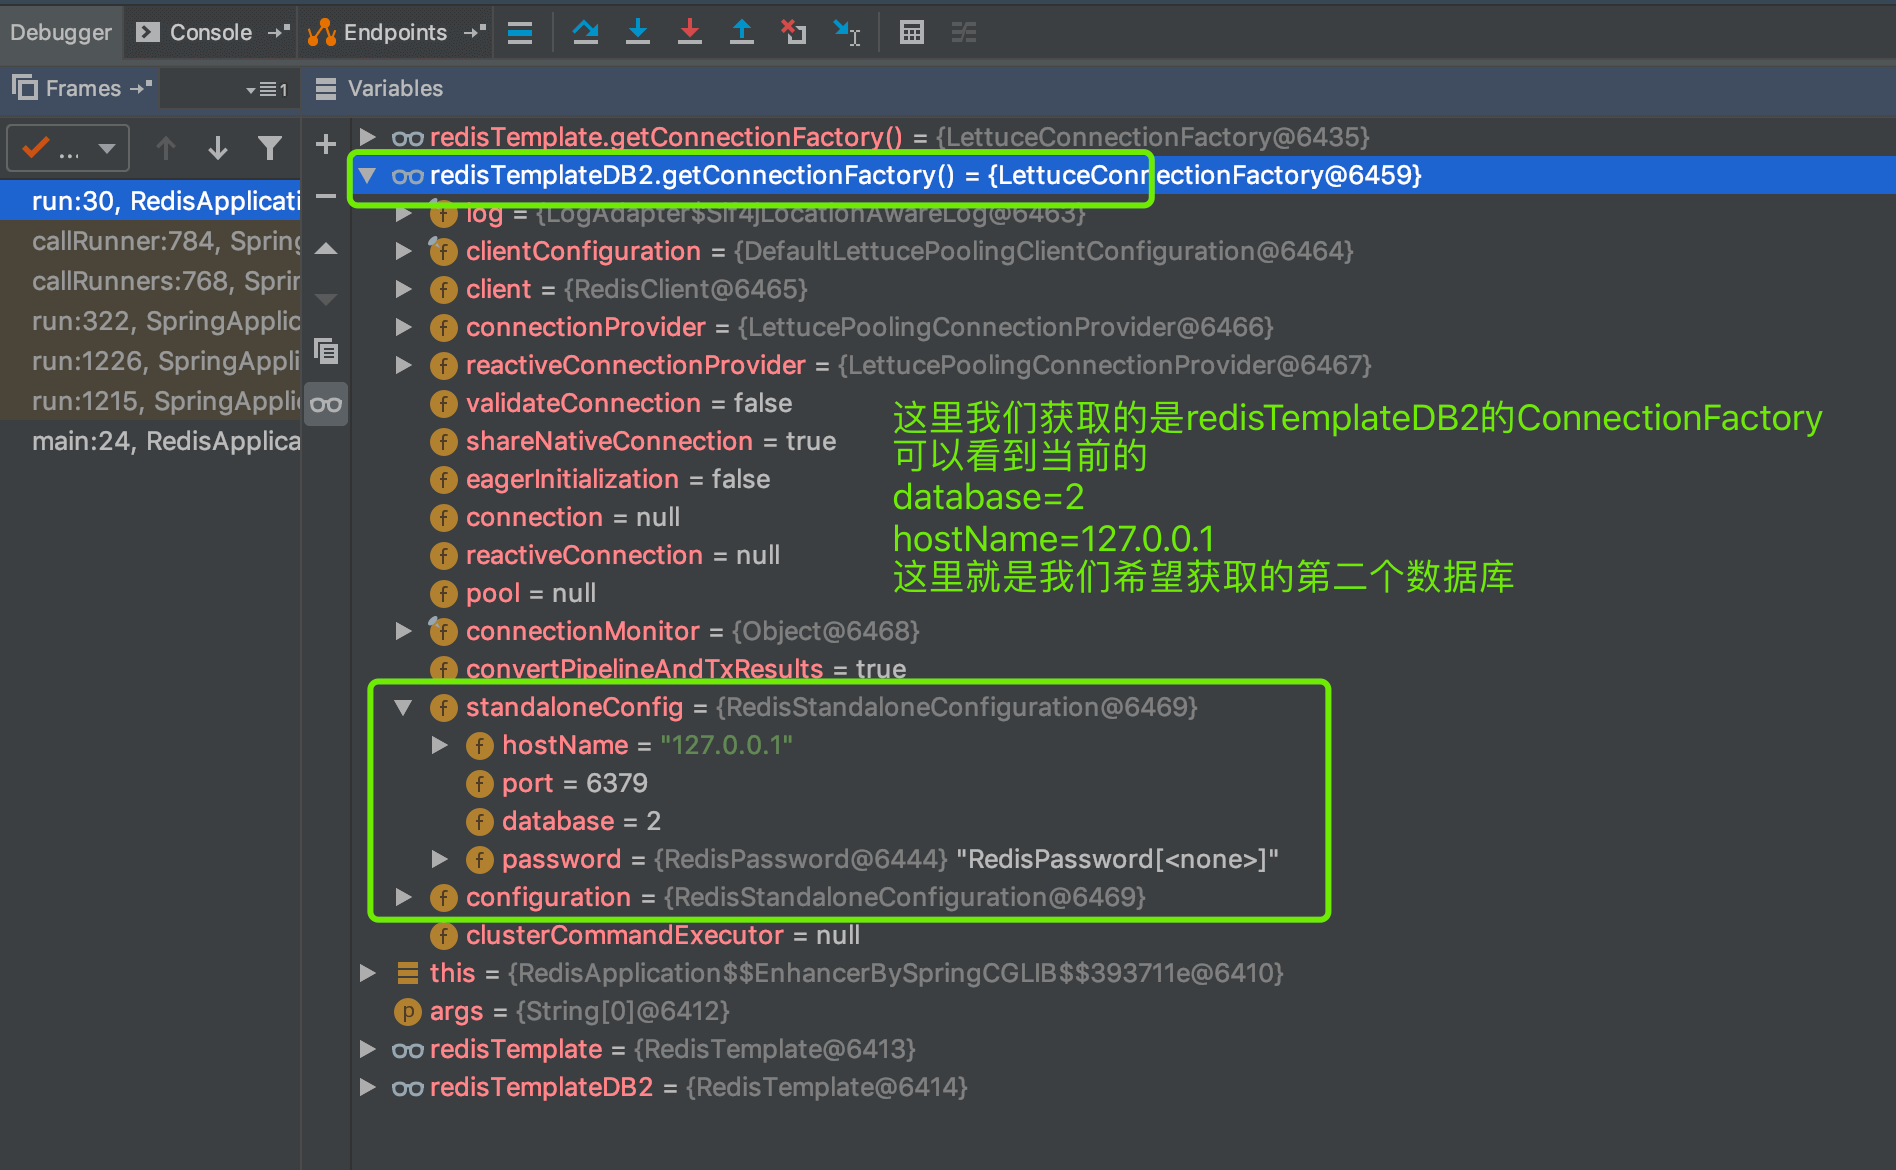Add a new watch with plus icon
1896x1170 pixels.
tap(325, 144)
